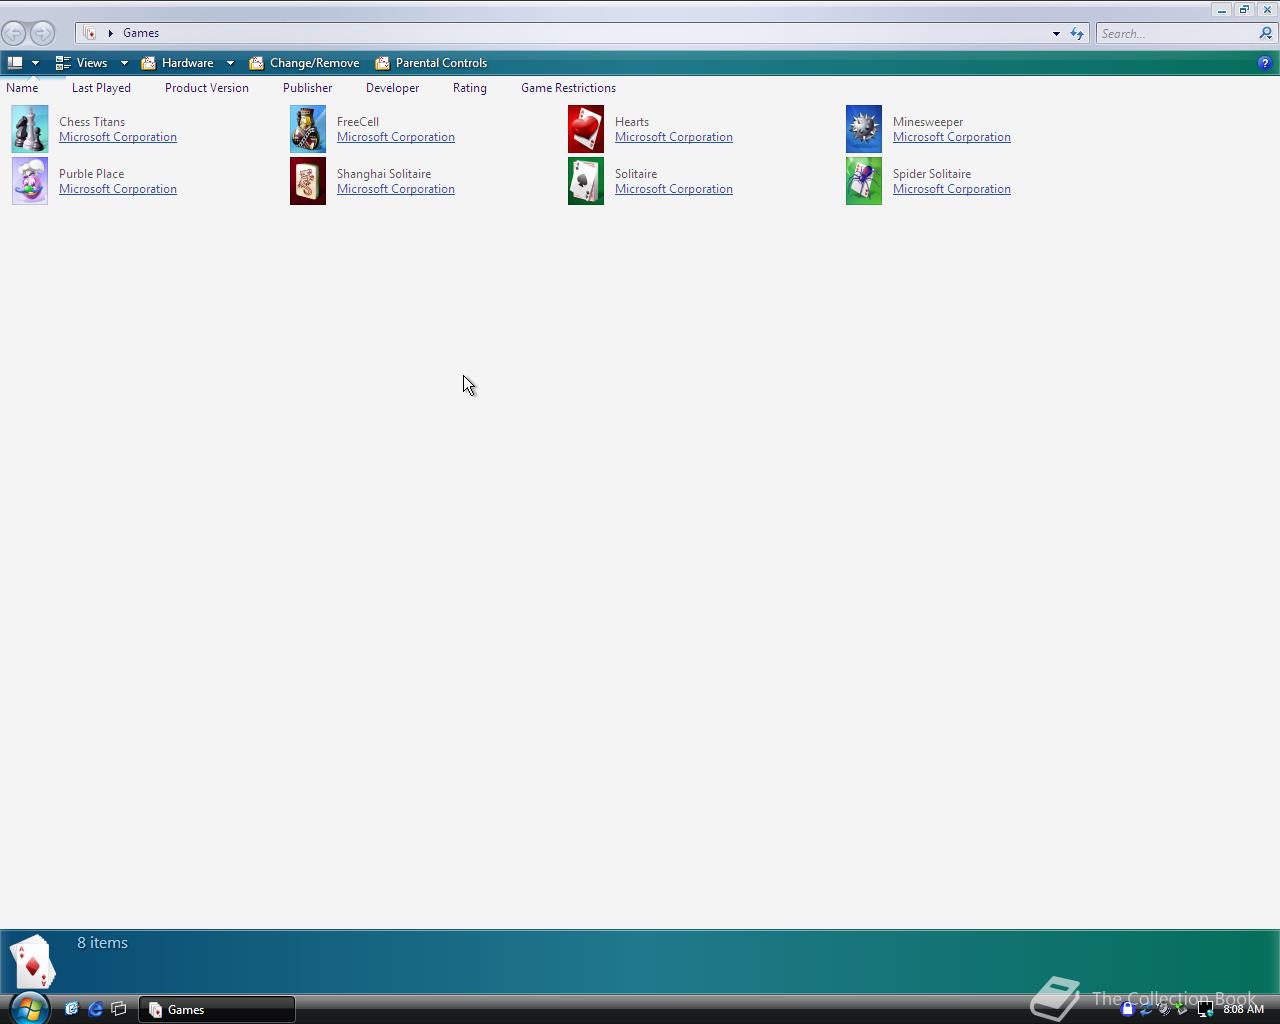Click Microsoft Corporation link under Chess Titans
The width and height of the screenshot is (1280, 1024).
[x=118, y=137]
